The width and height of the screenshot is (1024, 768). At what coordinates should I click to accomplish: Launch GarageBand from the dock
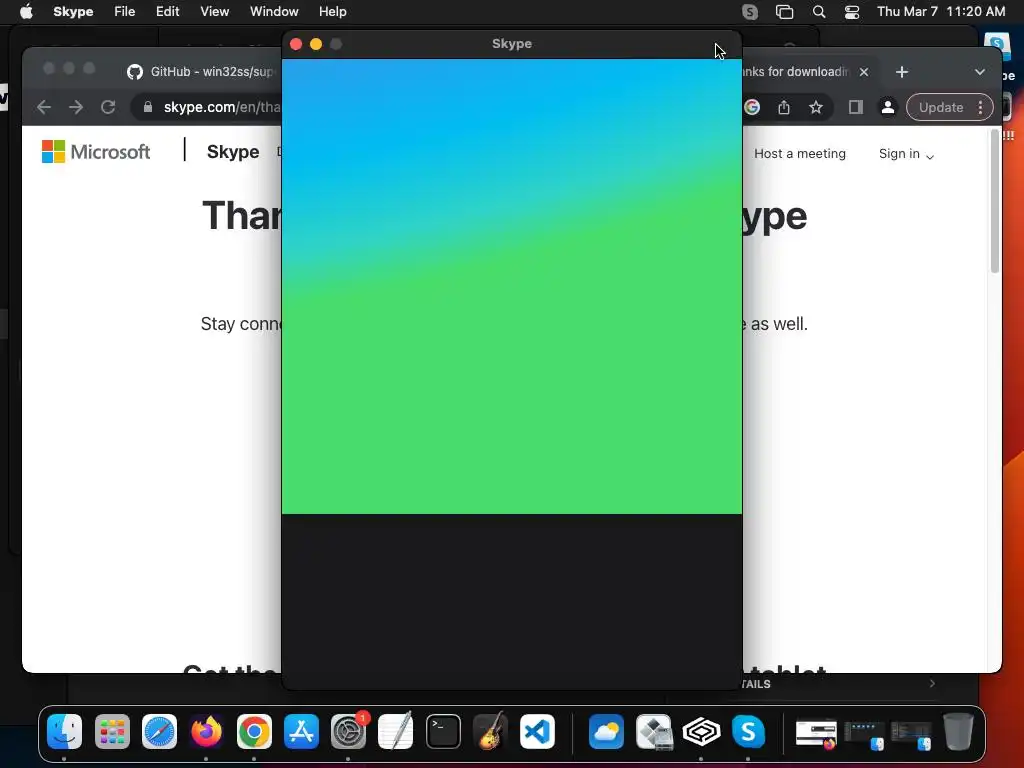[490, 731]
